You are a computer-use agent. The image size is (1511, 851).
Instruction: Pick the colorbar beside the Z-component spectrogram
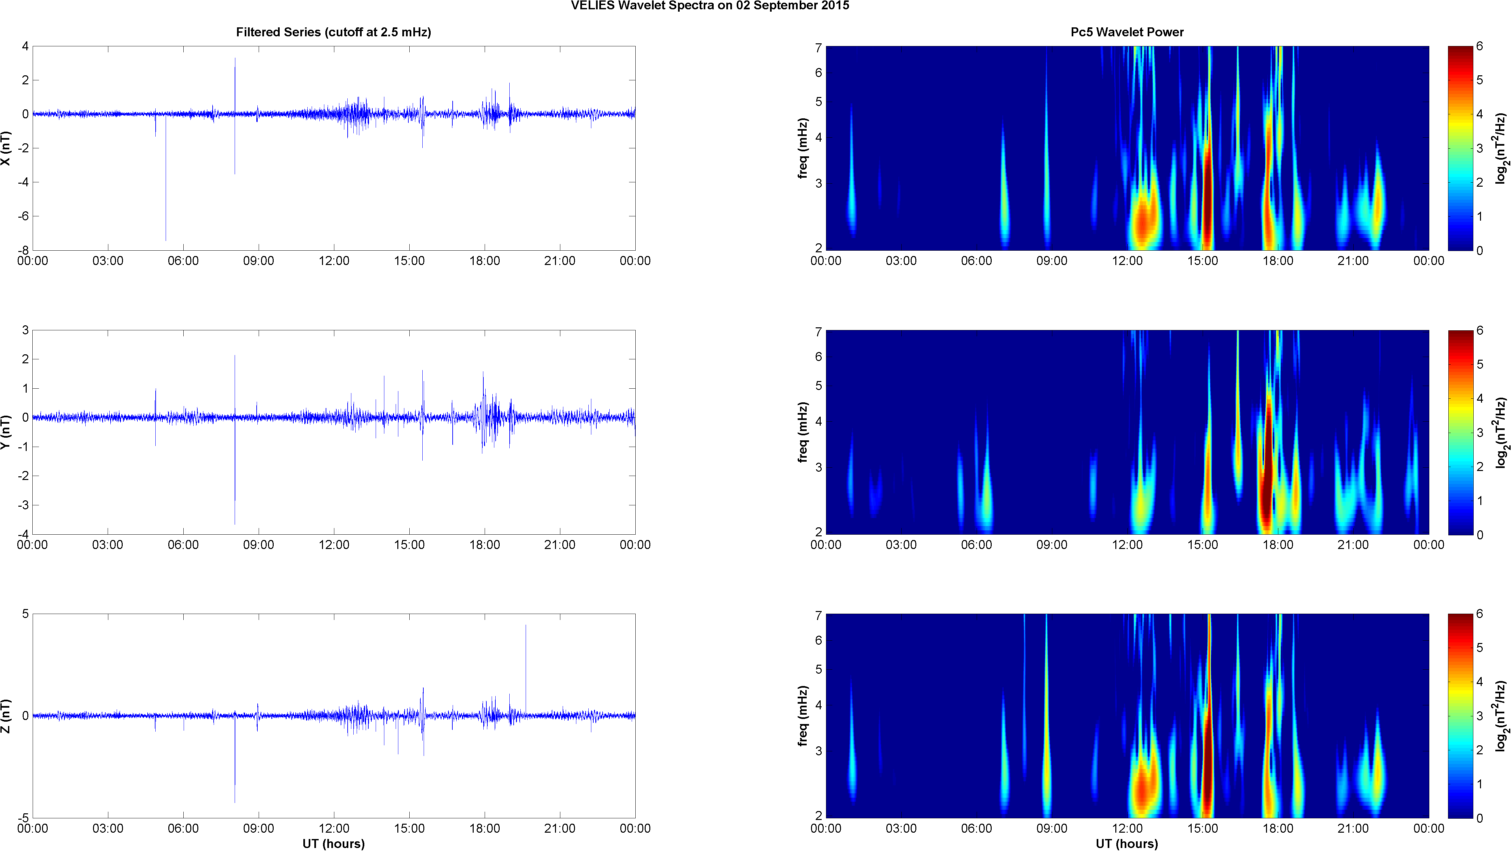[x=1460, y=716]
